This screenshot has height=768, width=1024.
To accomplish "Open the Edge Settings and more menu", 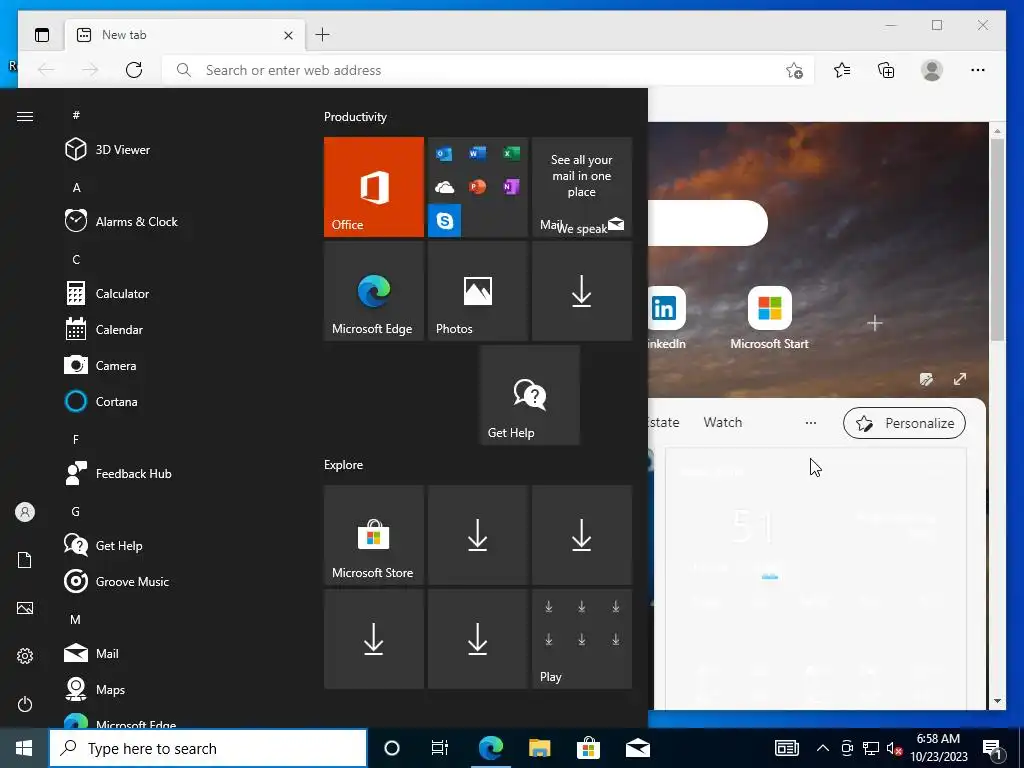I will click(978, 70).
